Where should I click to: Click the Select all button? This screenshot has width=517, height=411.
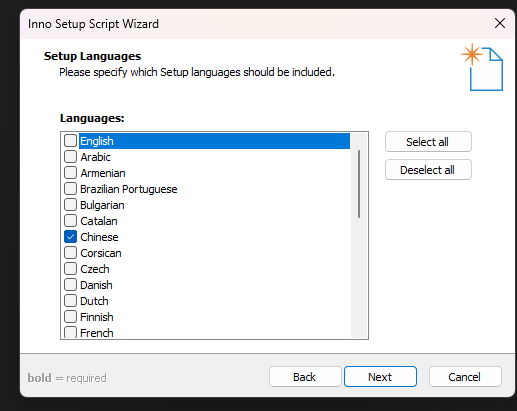[428, 142]
